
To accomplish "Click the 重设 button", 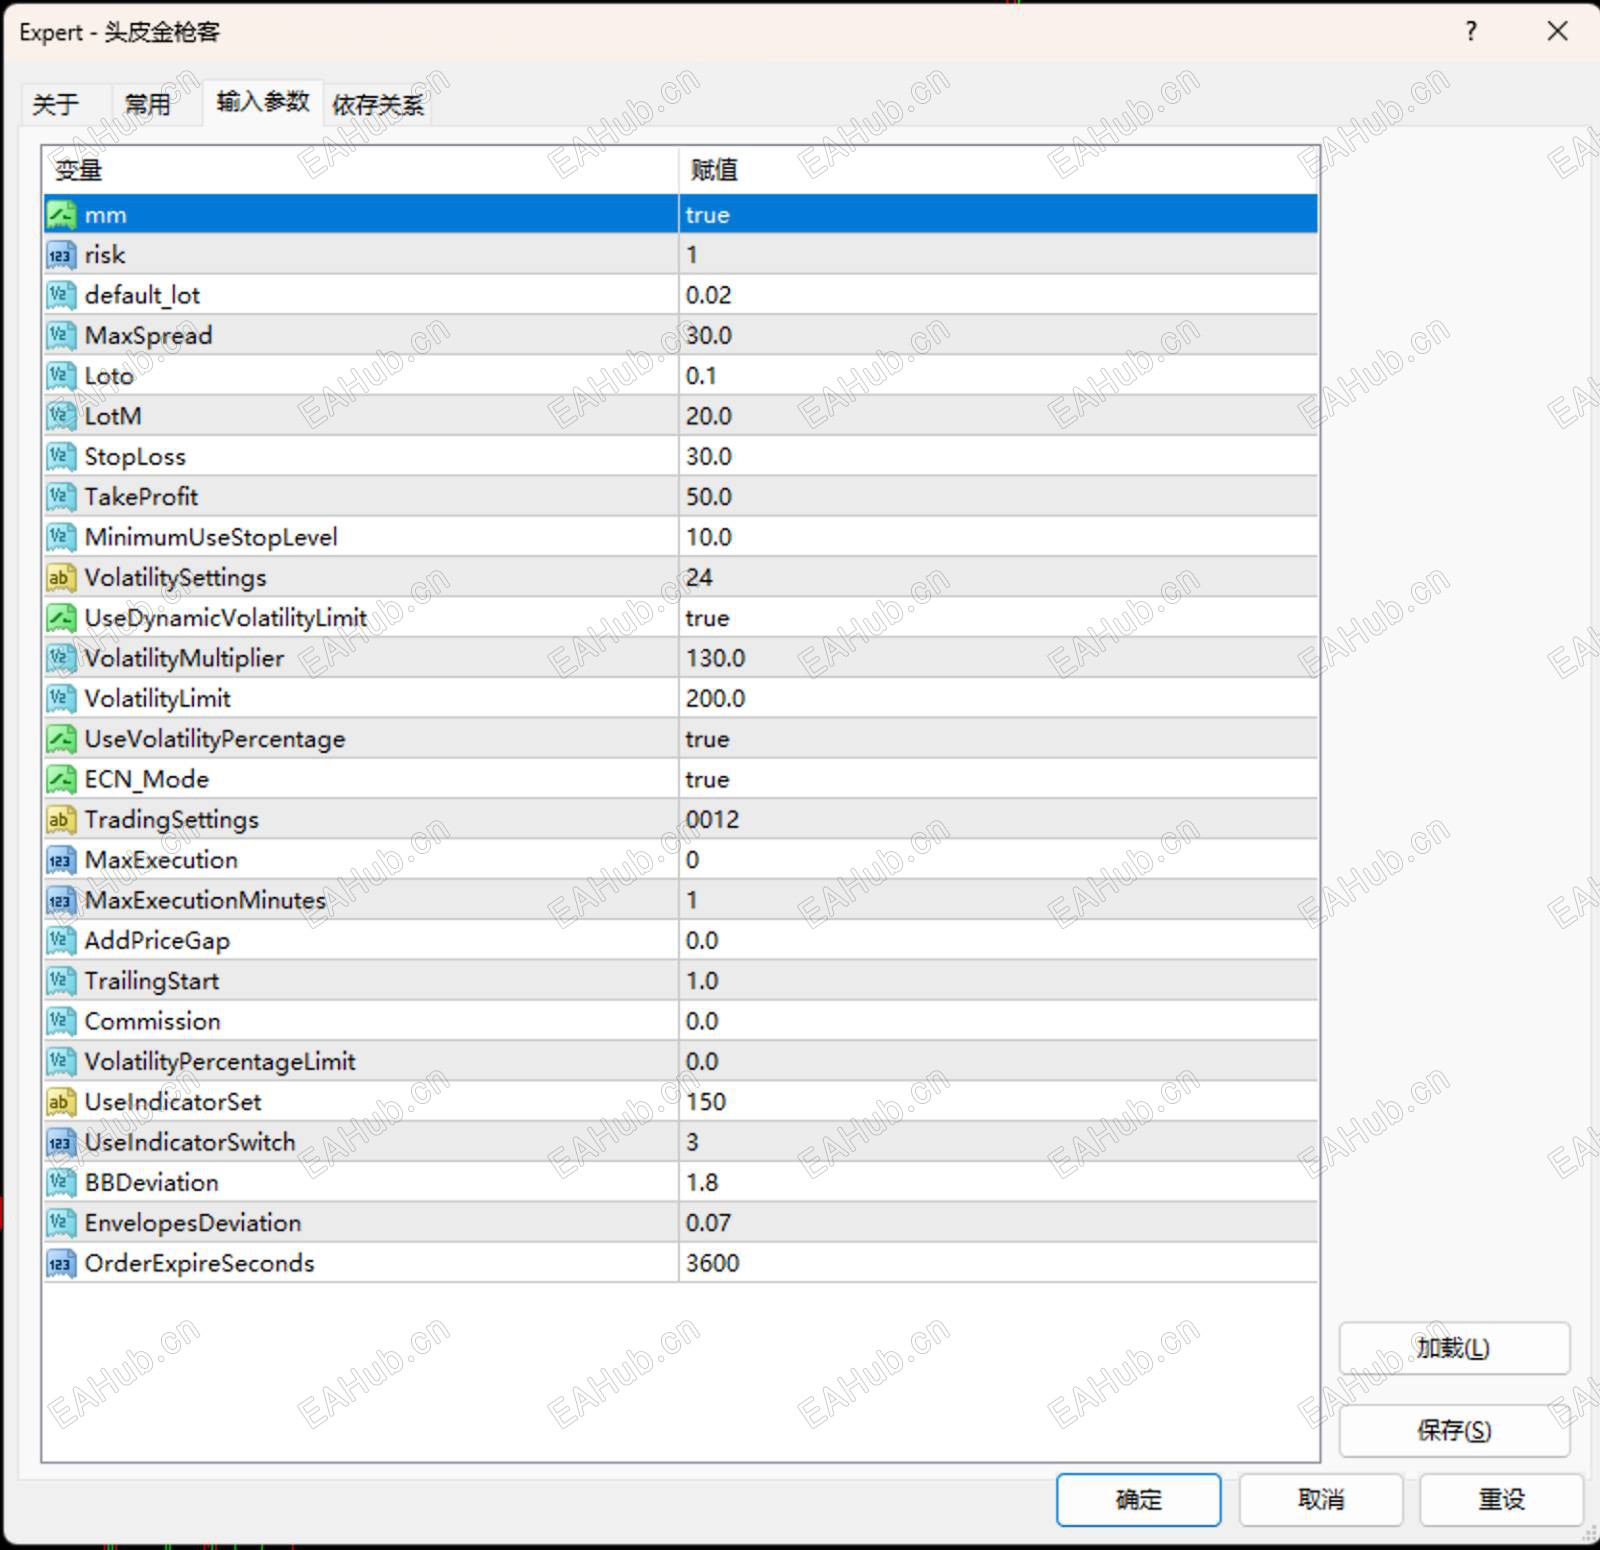I will tap(1502, 1499).
